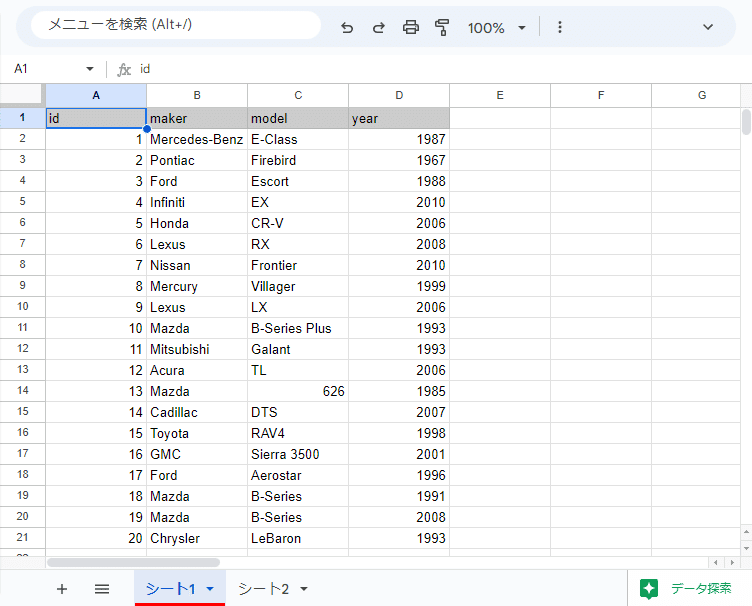Click the scroll right arrow button

coord(732,562)
